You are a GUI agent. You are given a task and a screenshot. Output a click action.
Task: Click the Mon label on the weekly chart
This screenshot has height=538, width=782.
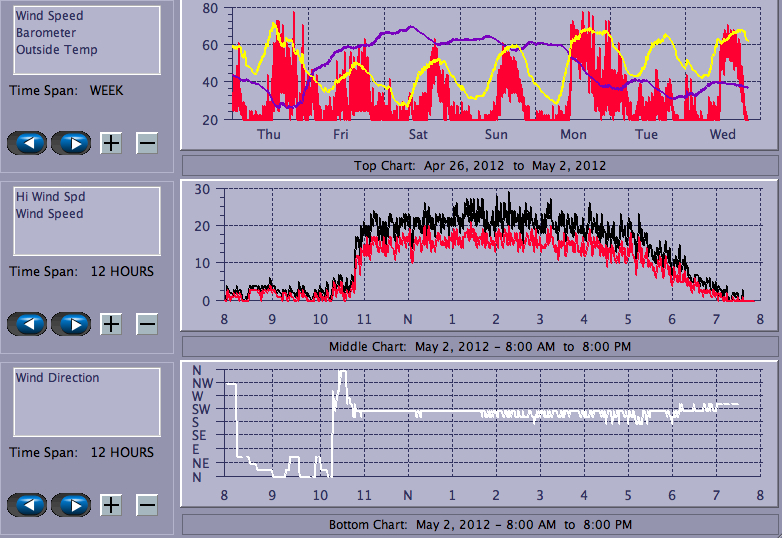573,134
